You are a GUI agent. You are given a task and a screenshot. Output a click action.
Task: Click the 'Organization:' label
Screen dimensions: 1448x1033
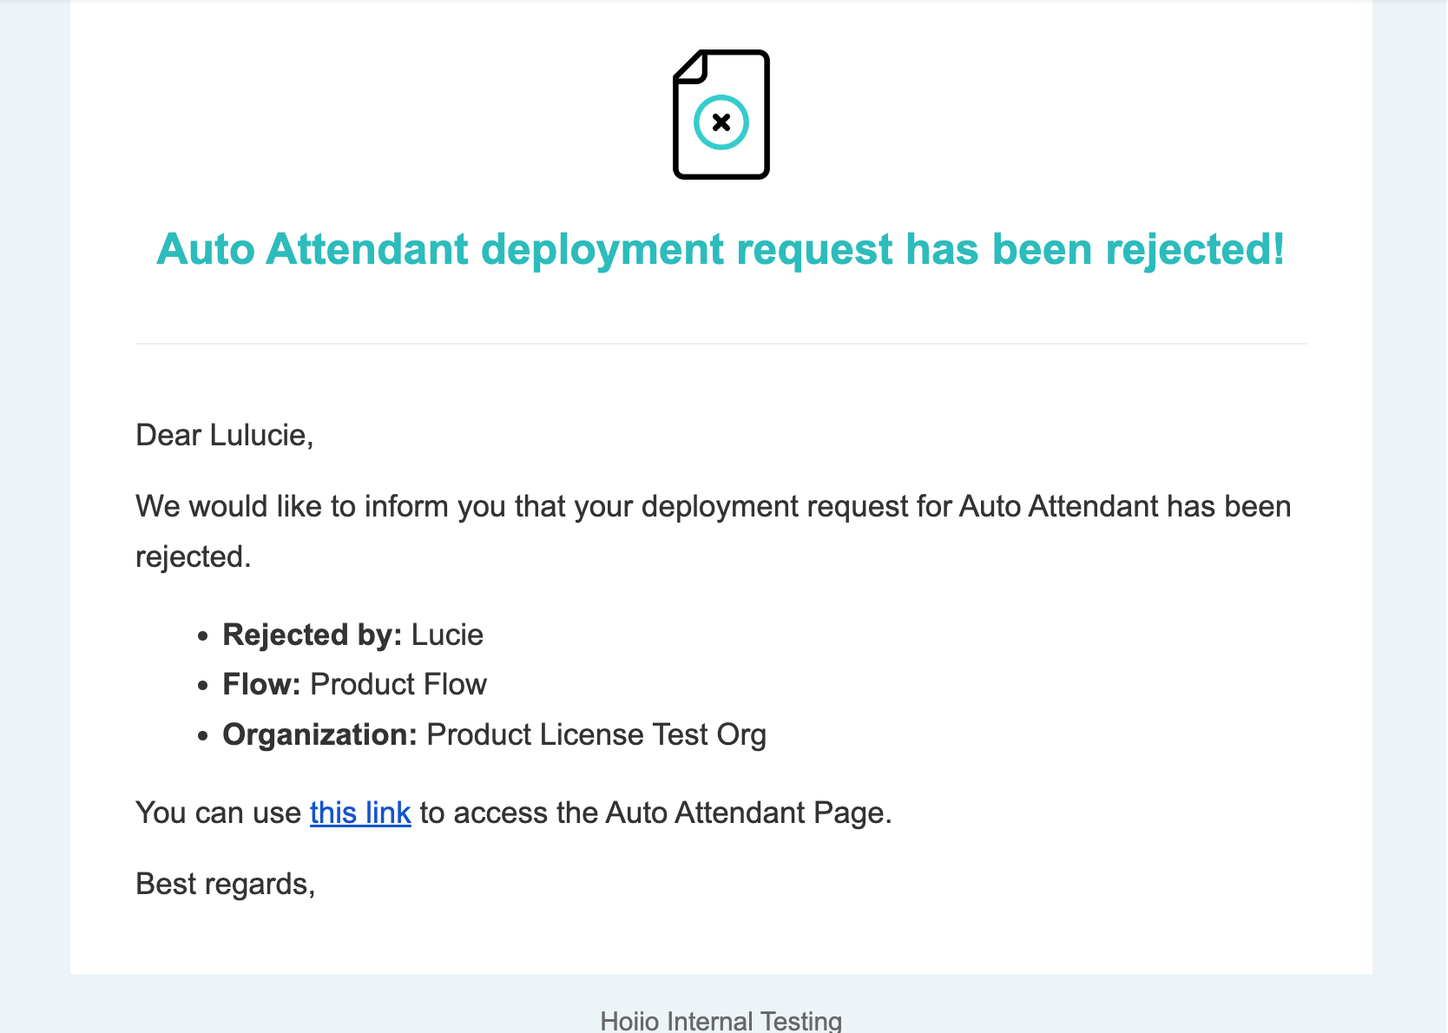click(x=320, y=735)
